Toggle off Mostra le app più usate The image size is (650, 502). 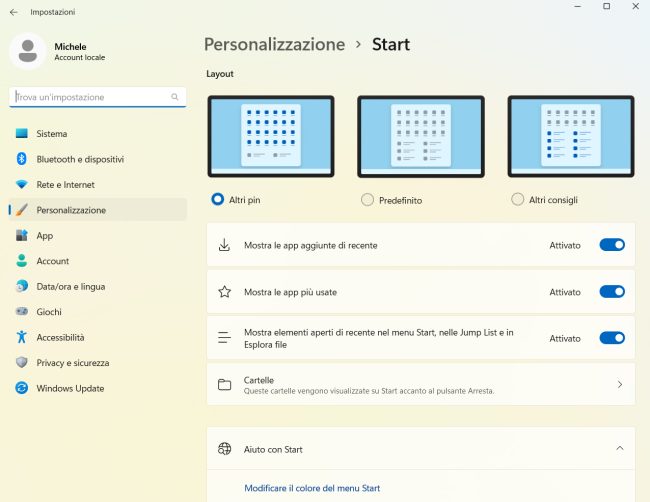(612, 292)
